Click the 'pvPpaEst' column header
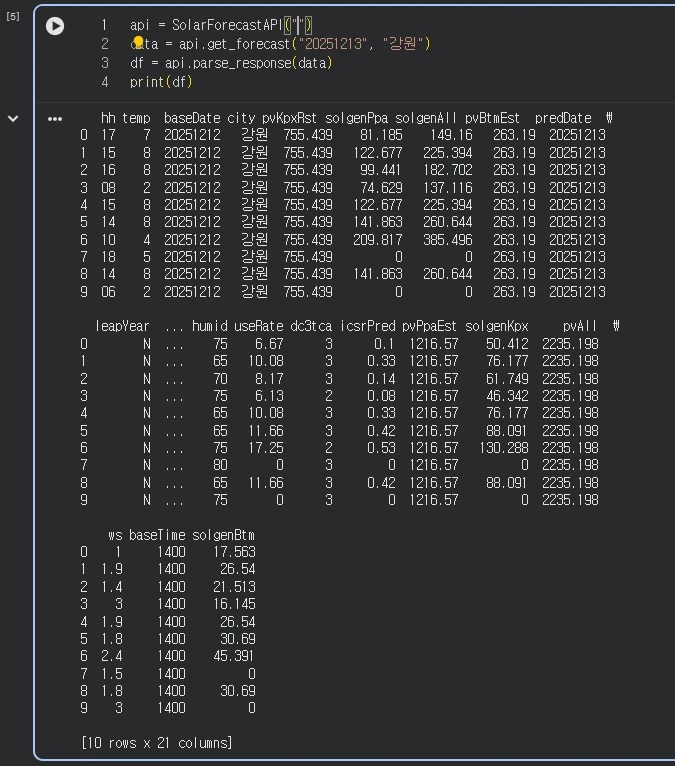Image resolution: width=675 pixels, height=766 pixels. (x=429, y=326)
